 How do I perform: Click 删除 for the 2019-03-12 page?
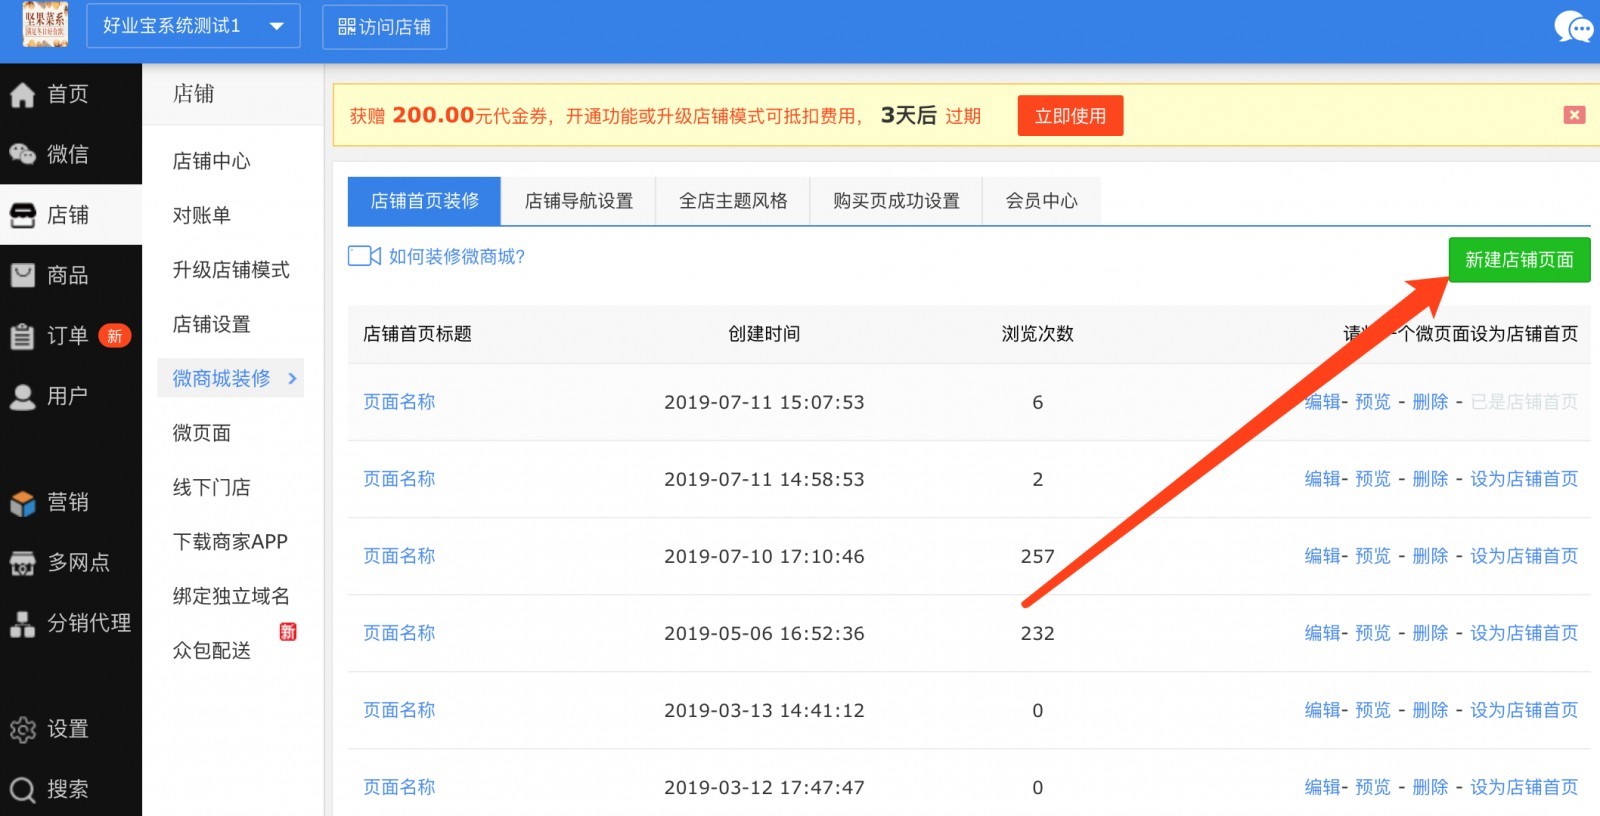pos(1430,787)
